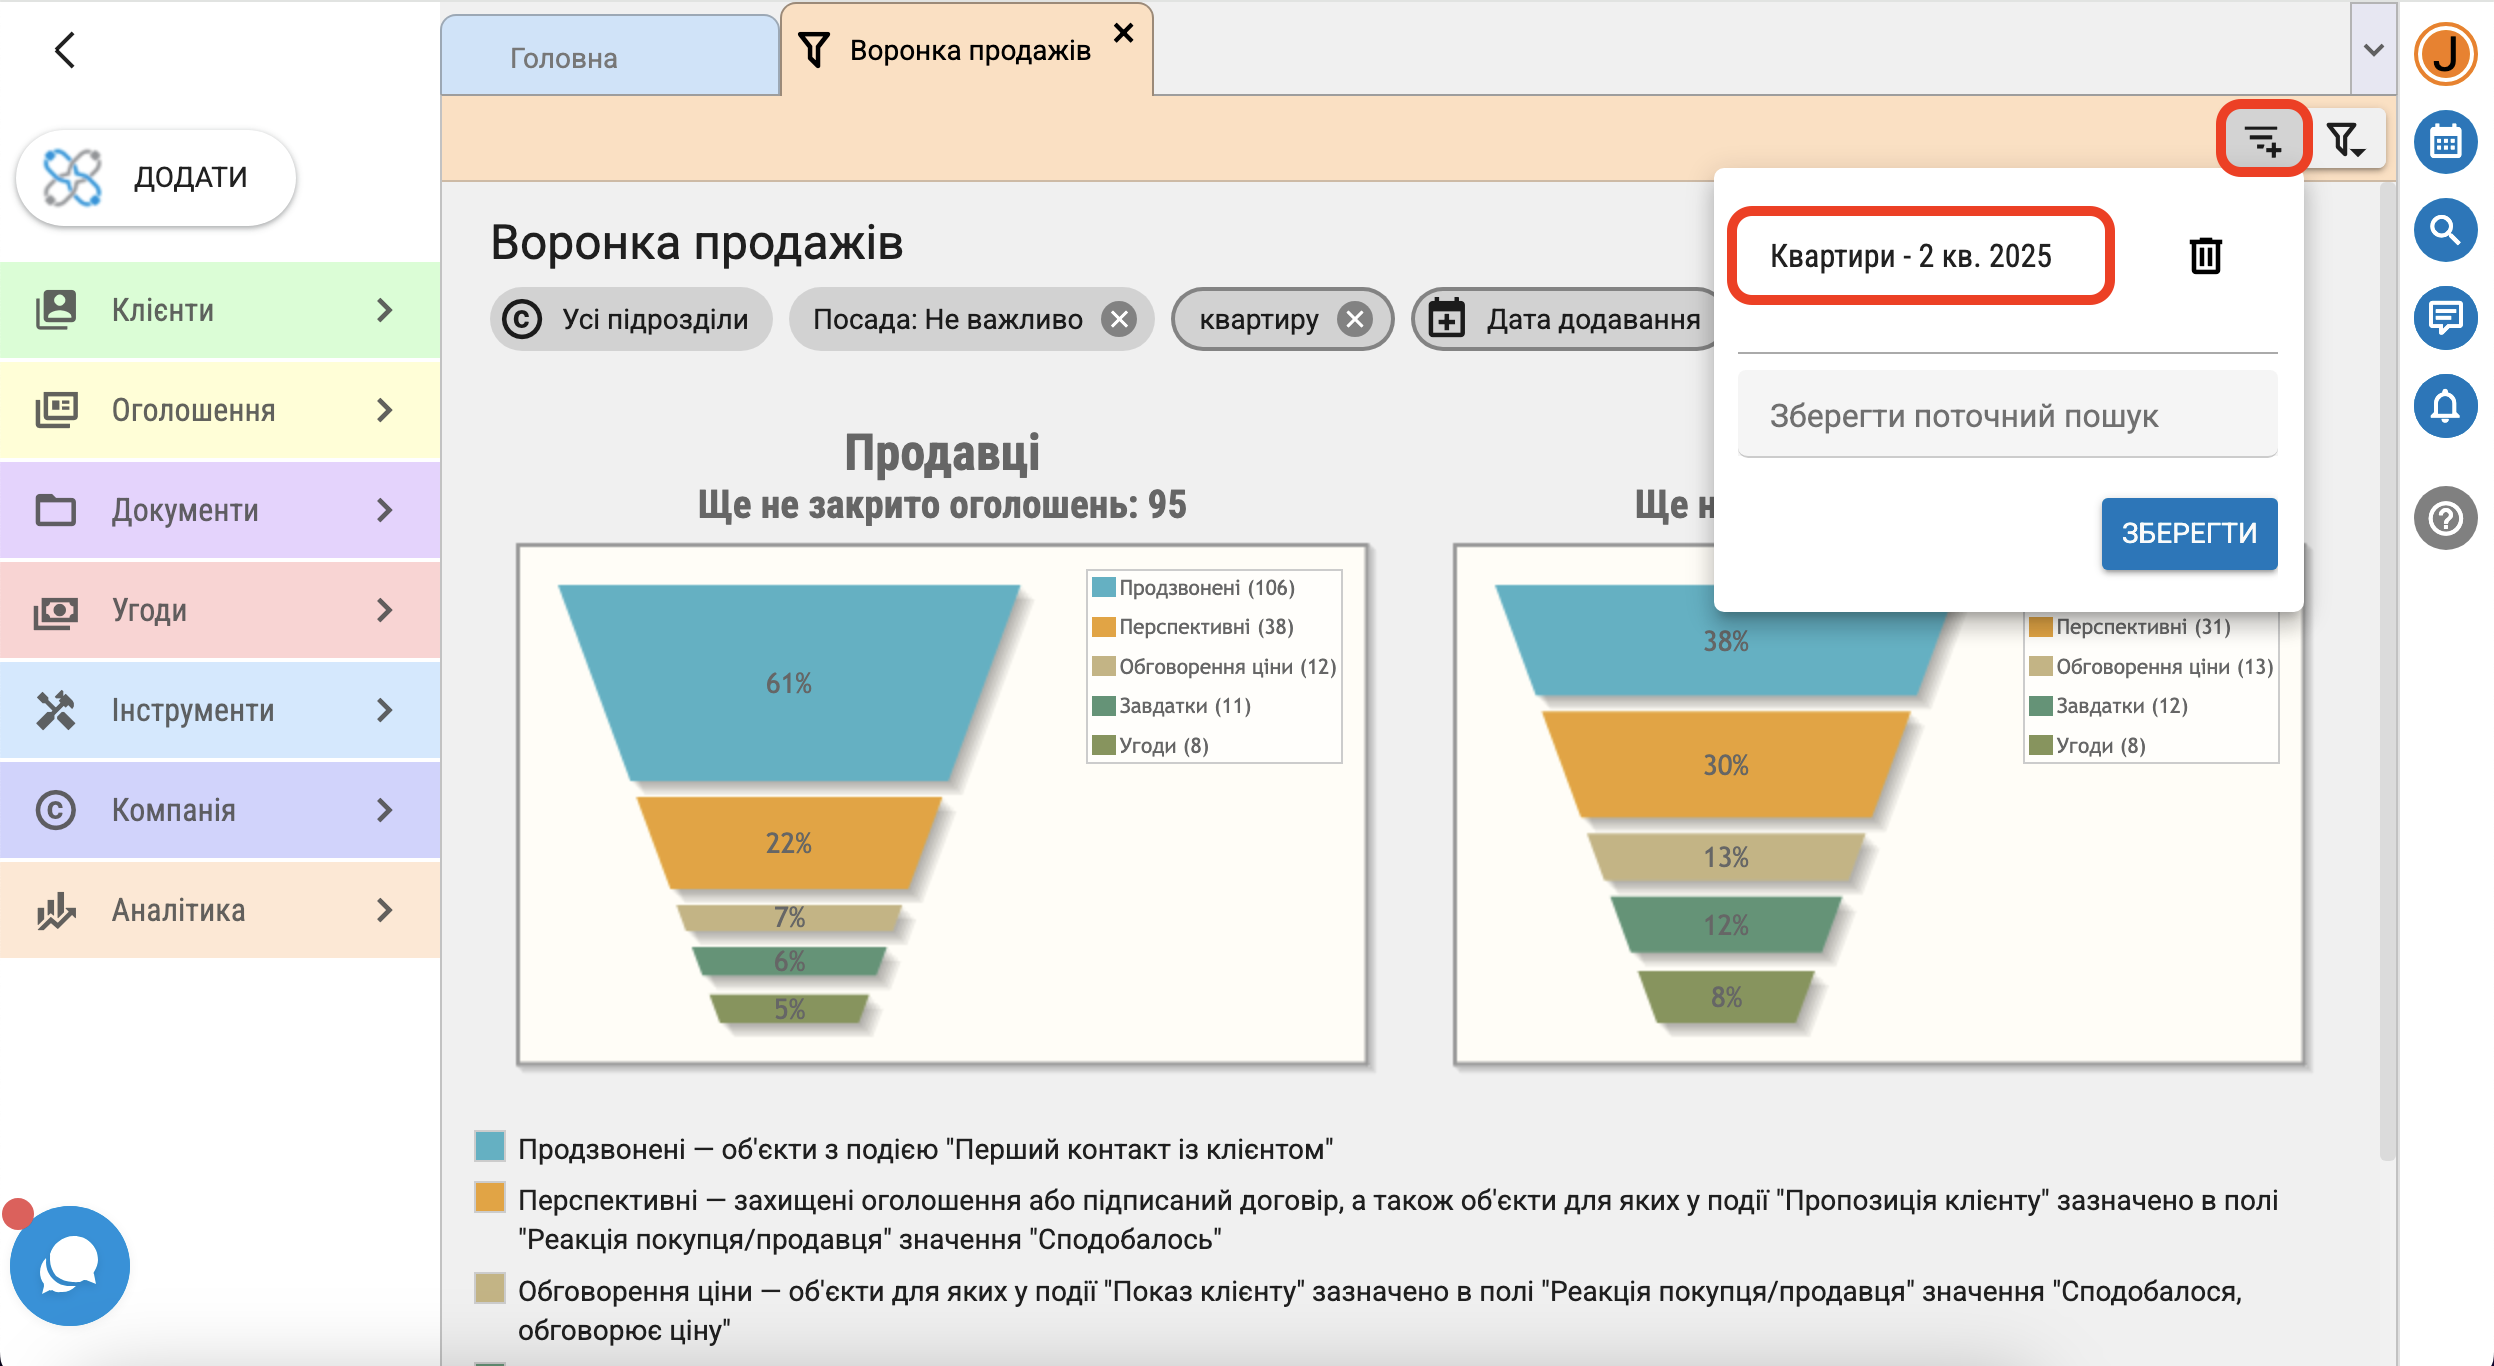2494x1366 pixels.
Task: Click the Зберегти поточний пошук input field
Action: (x=2006, y=416)
